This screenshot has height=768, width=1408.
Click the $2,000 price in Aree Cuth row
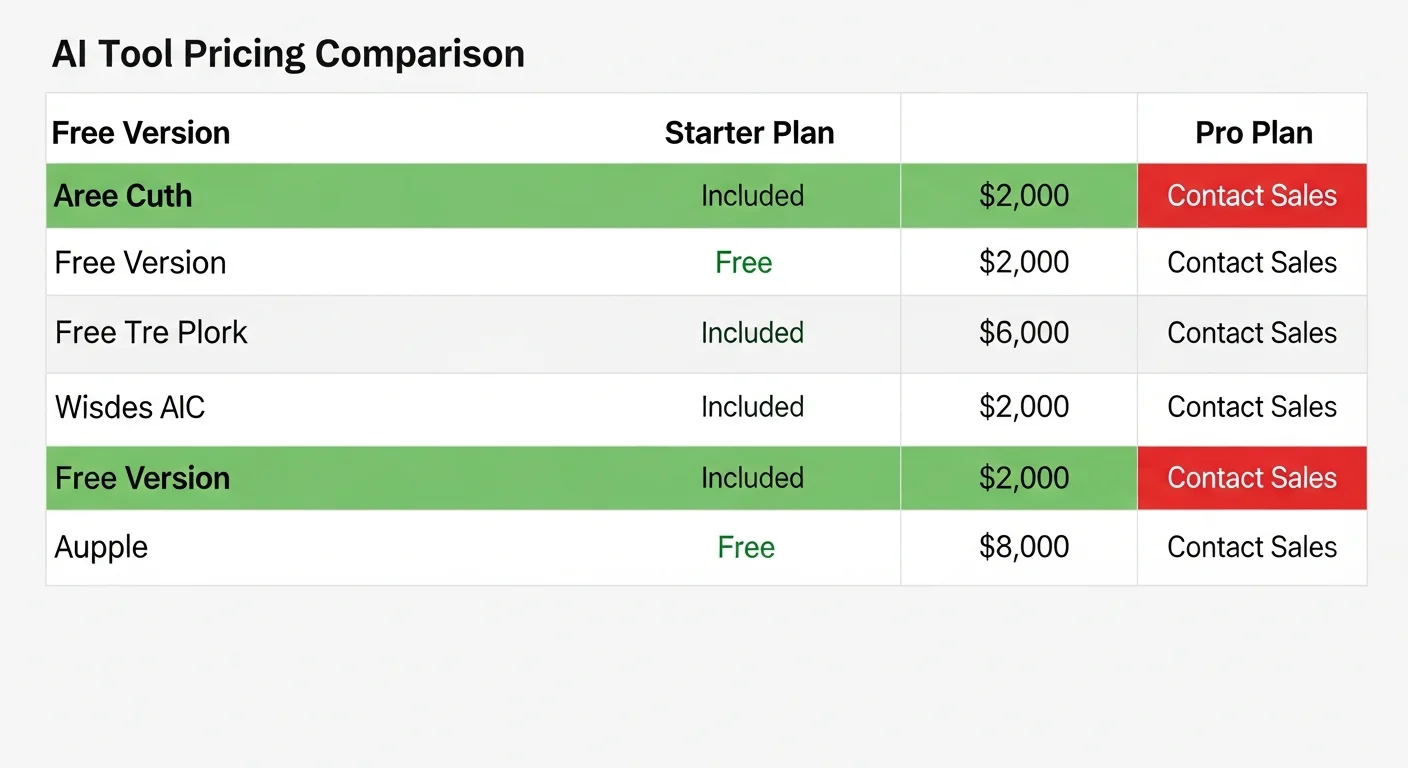pyautogui.click(x=1024, y=196)
